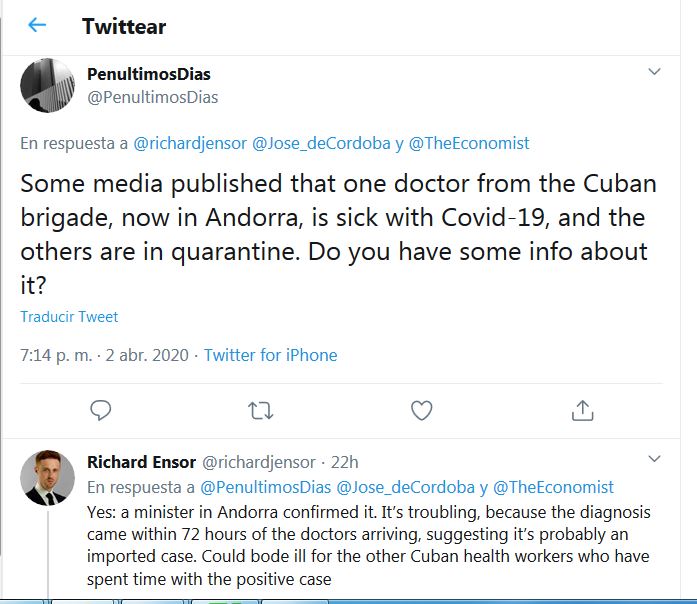The width and height of the screenshot is (697, 604).
Task: Open @richardjensor mention in reply header
Action: (189, 143)
